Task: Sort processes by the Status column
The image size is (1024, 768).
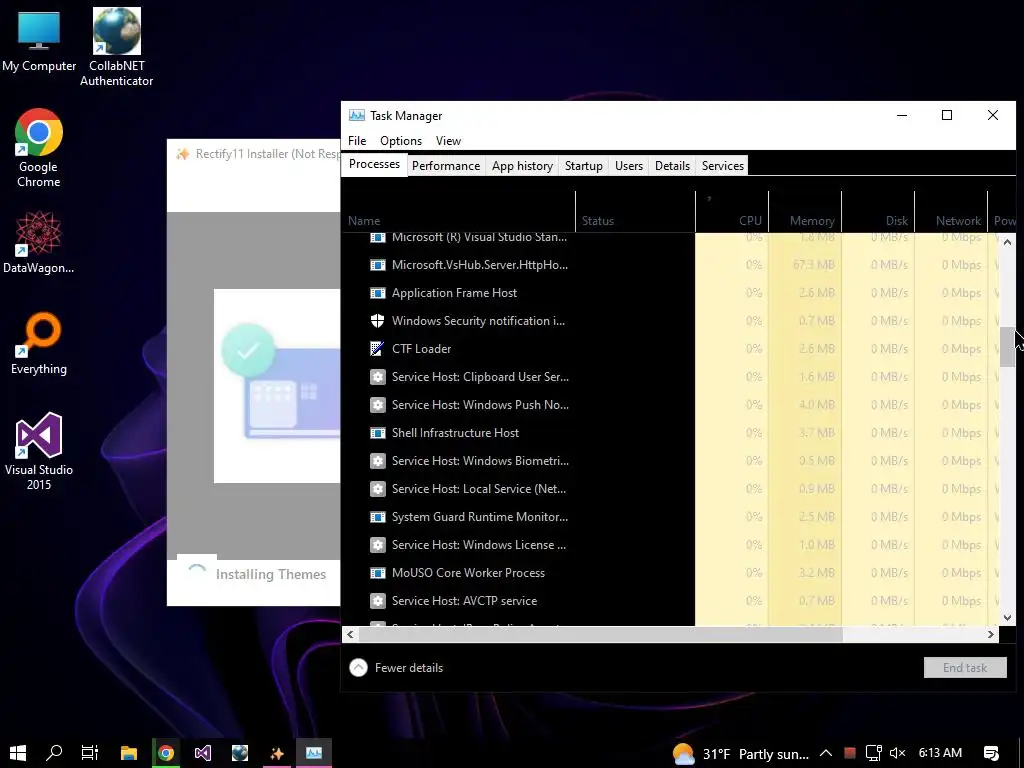Action: (x=635, y=212)
